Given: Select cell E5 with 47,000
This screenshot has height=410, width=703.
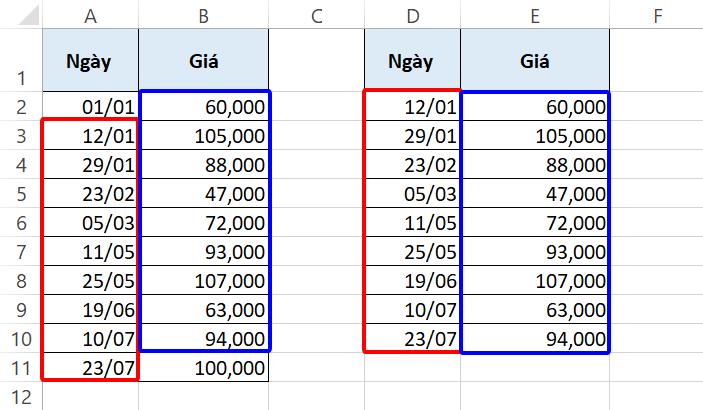Looking at the screenshot, I should tap(535, 193).
